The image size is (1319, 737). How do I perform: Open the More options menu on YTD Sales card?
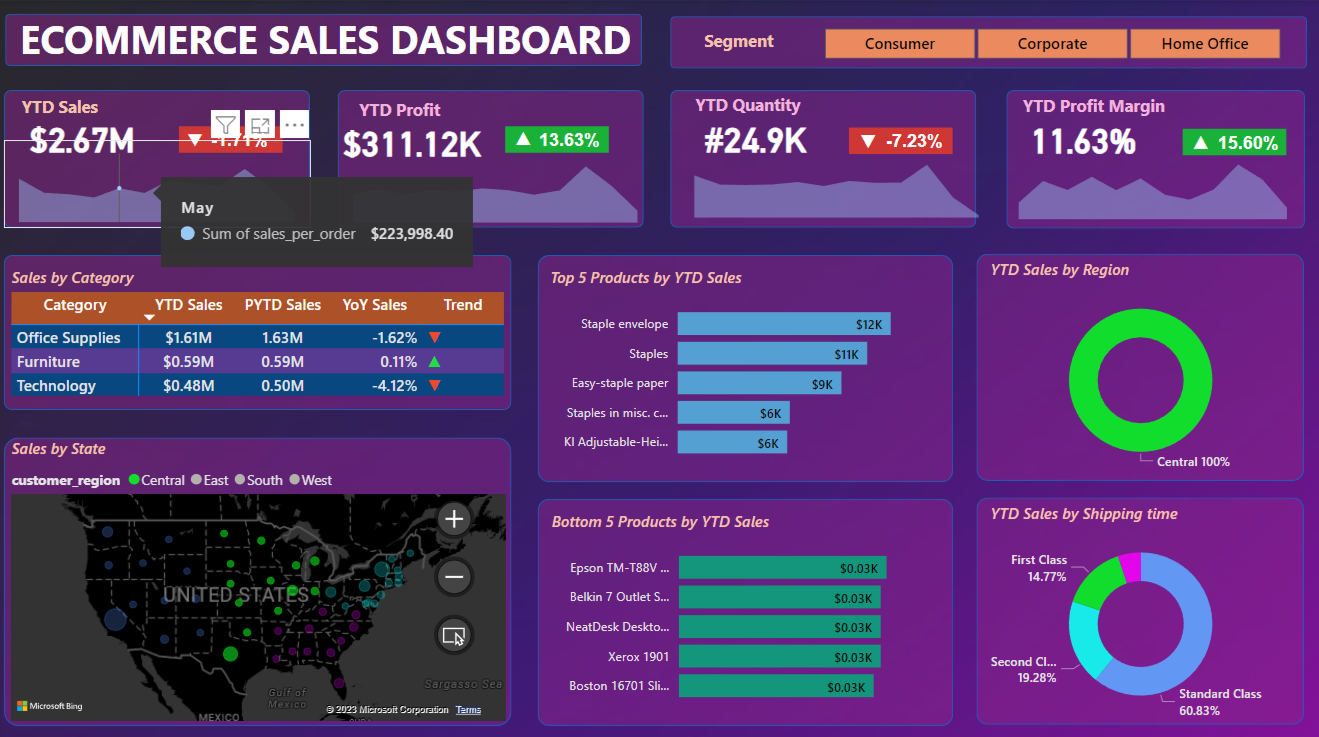(294, 124)
